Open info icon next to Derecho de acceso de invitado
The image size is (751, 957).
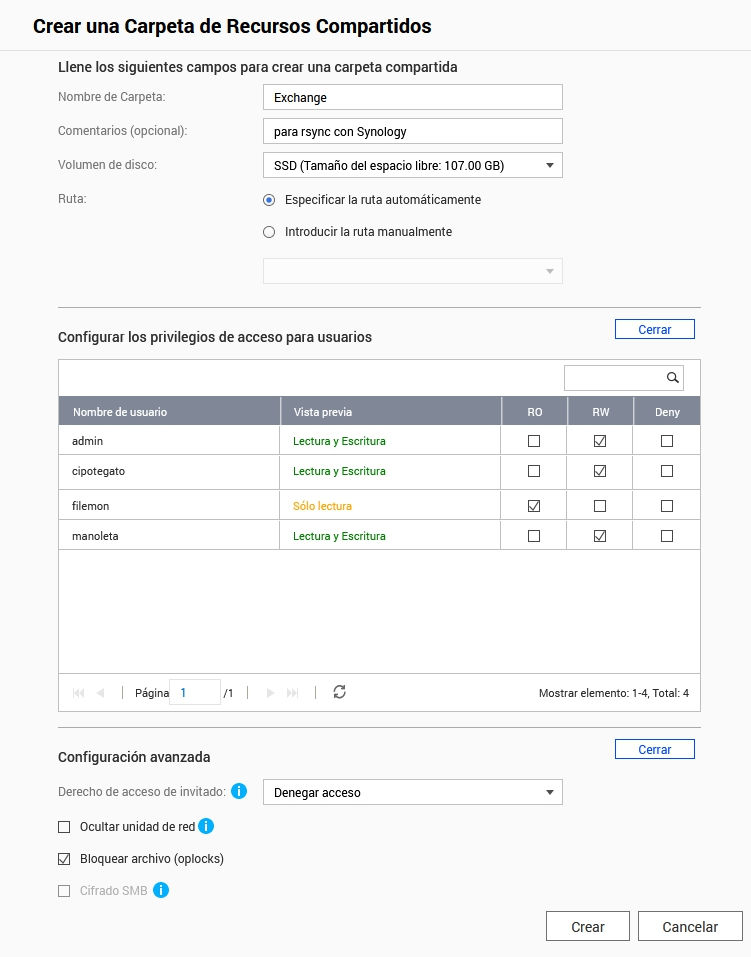[239, 792]
